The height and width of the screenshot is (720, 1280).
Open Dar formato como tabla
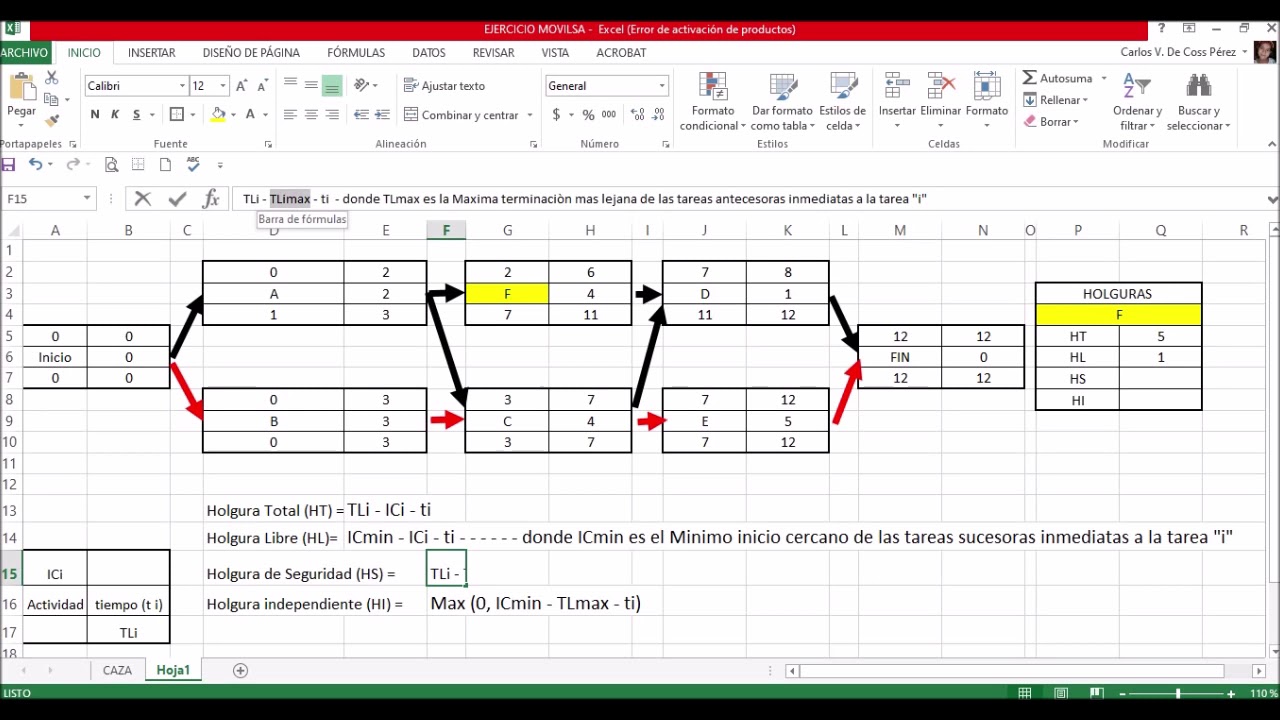(783, 102)
